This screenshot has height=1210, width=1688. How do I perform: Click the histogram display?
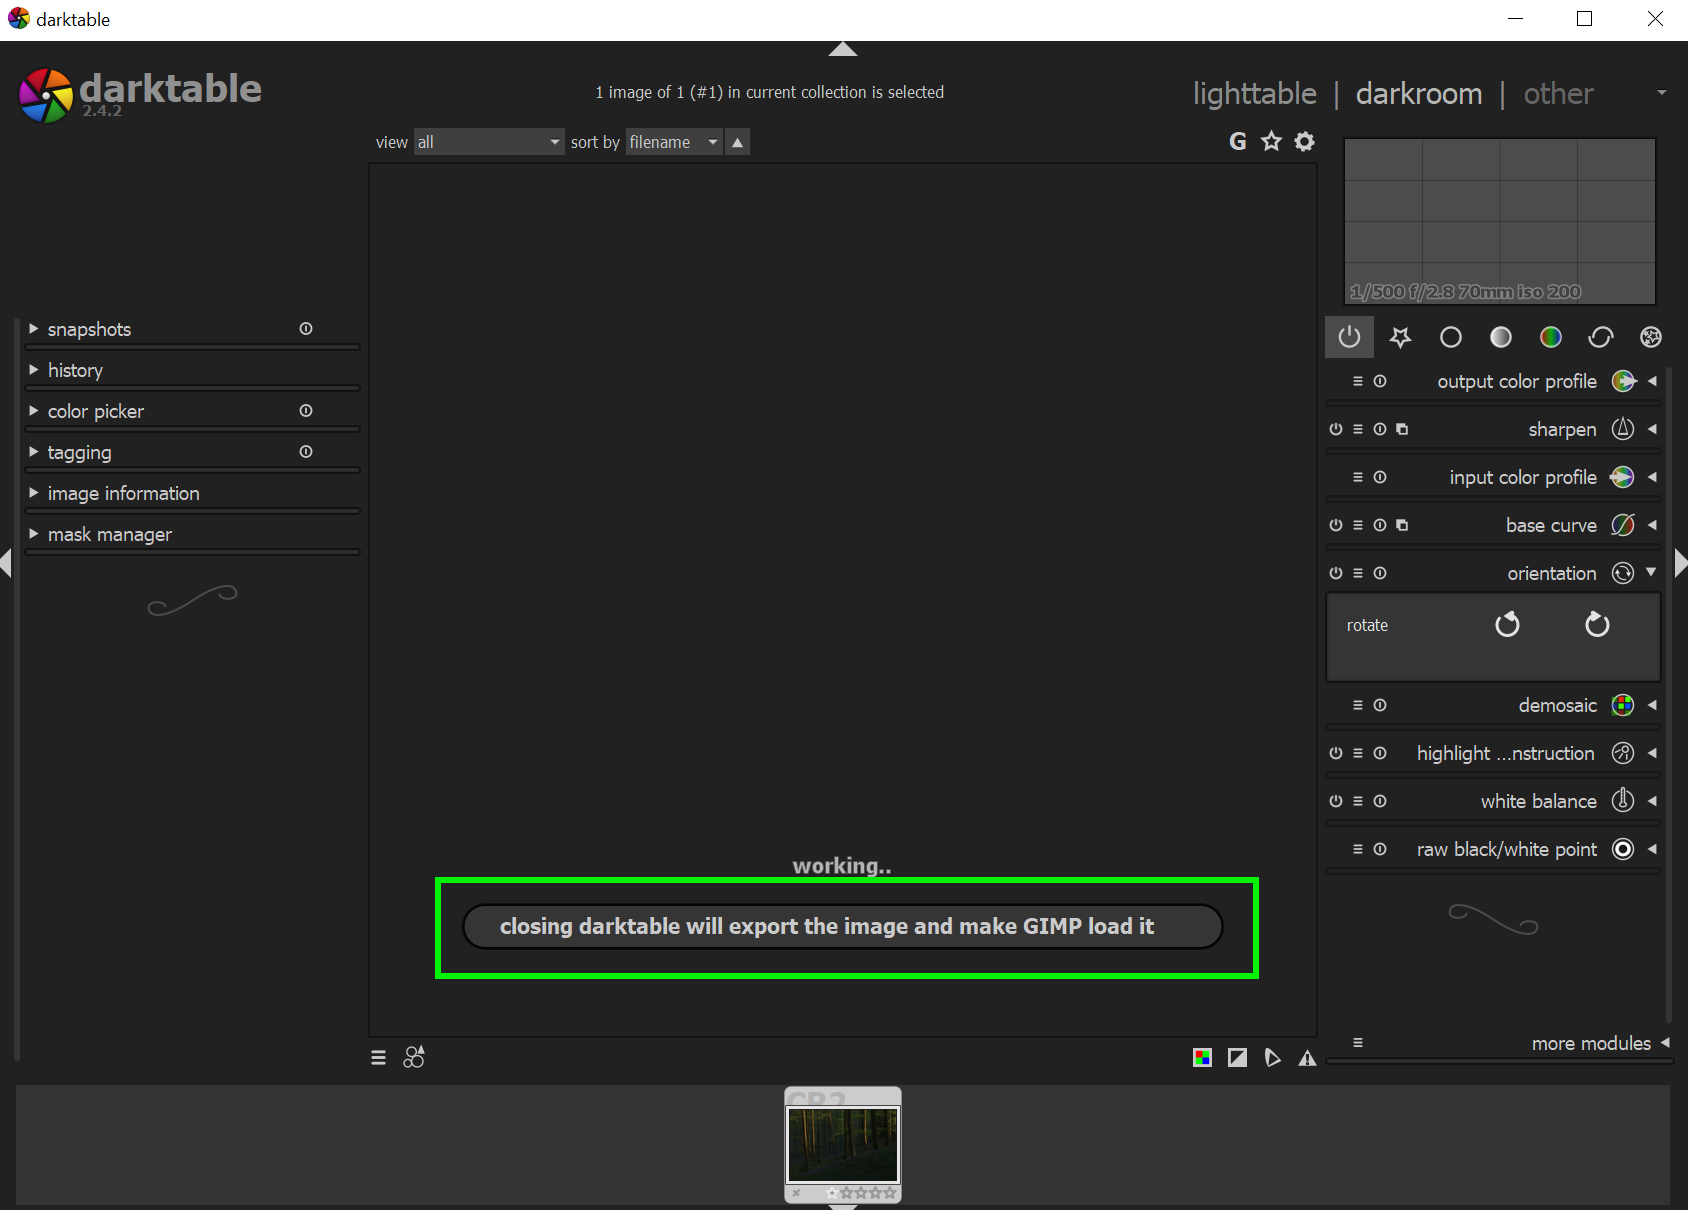click(x=1499, y=221)
